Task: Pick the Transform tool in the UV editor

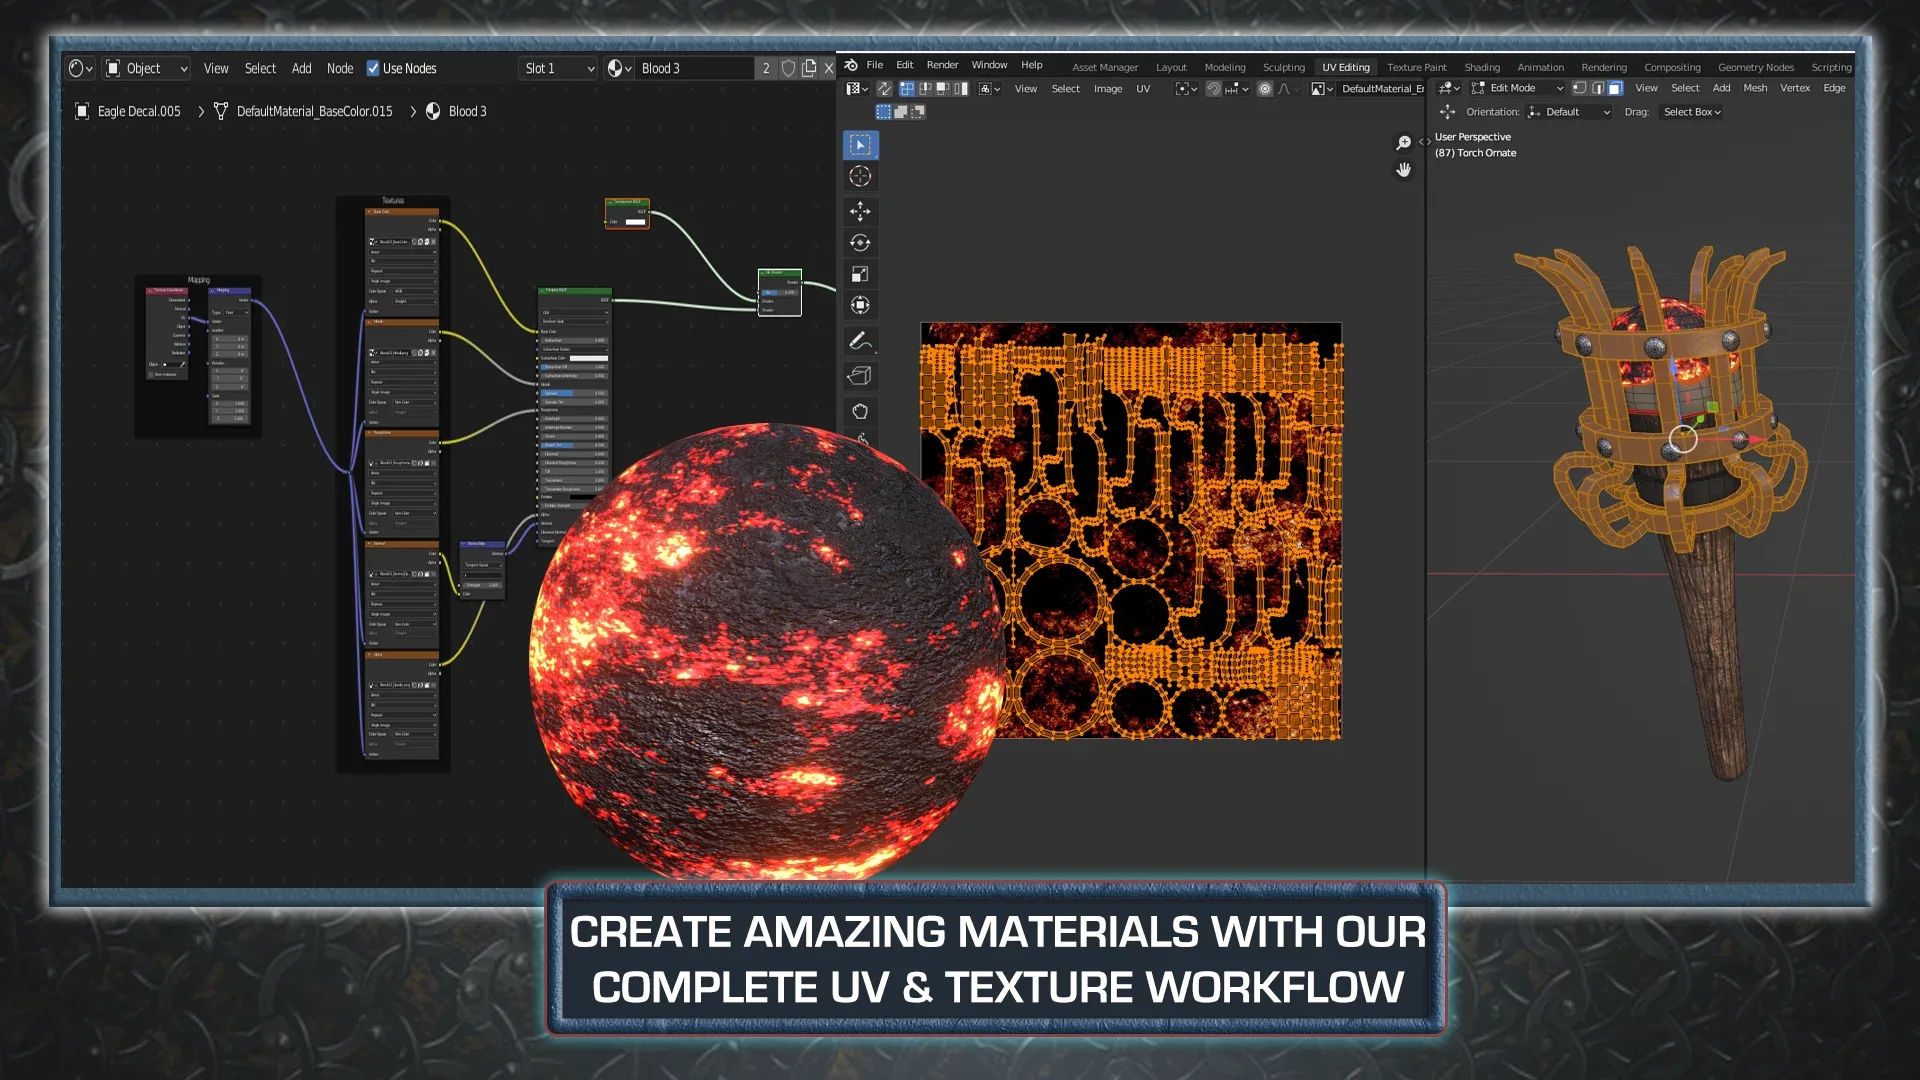Action: pos(861,305)
